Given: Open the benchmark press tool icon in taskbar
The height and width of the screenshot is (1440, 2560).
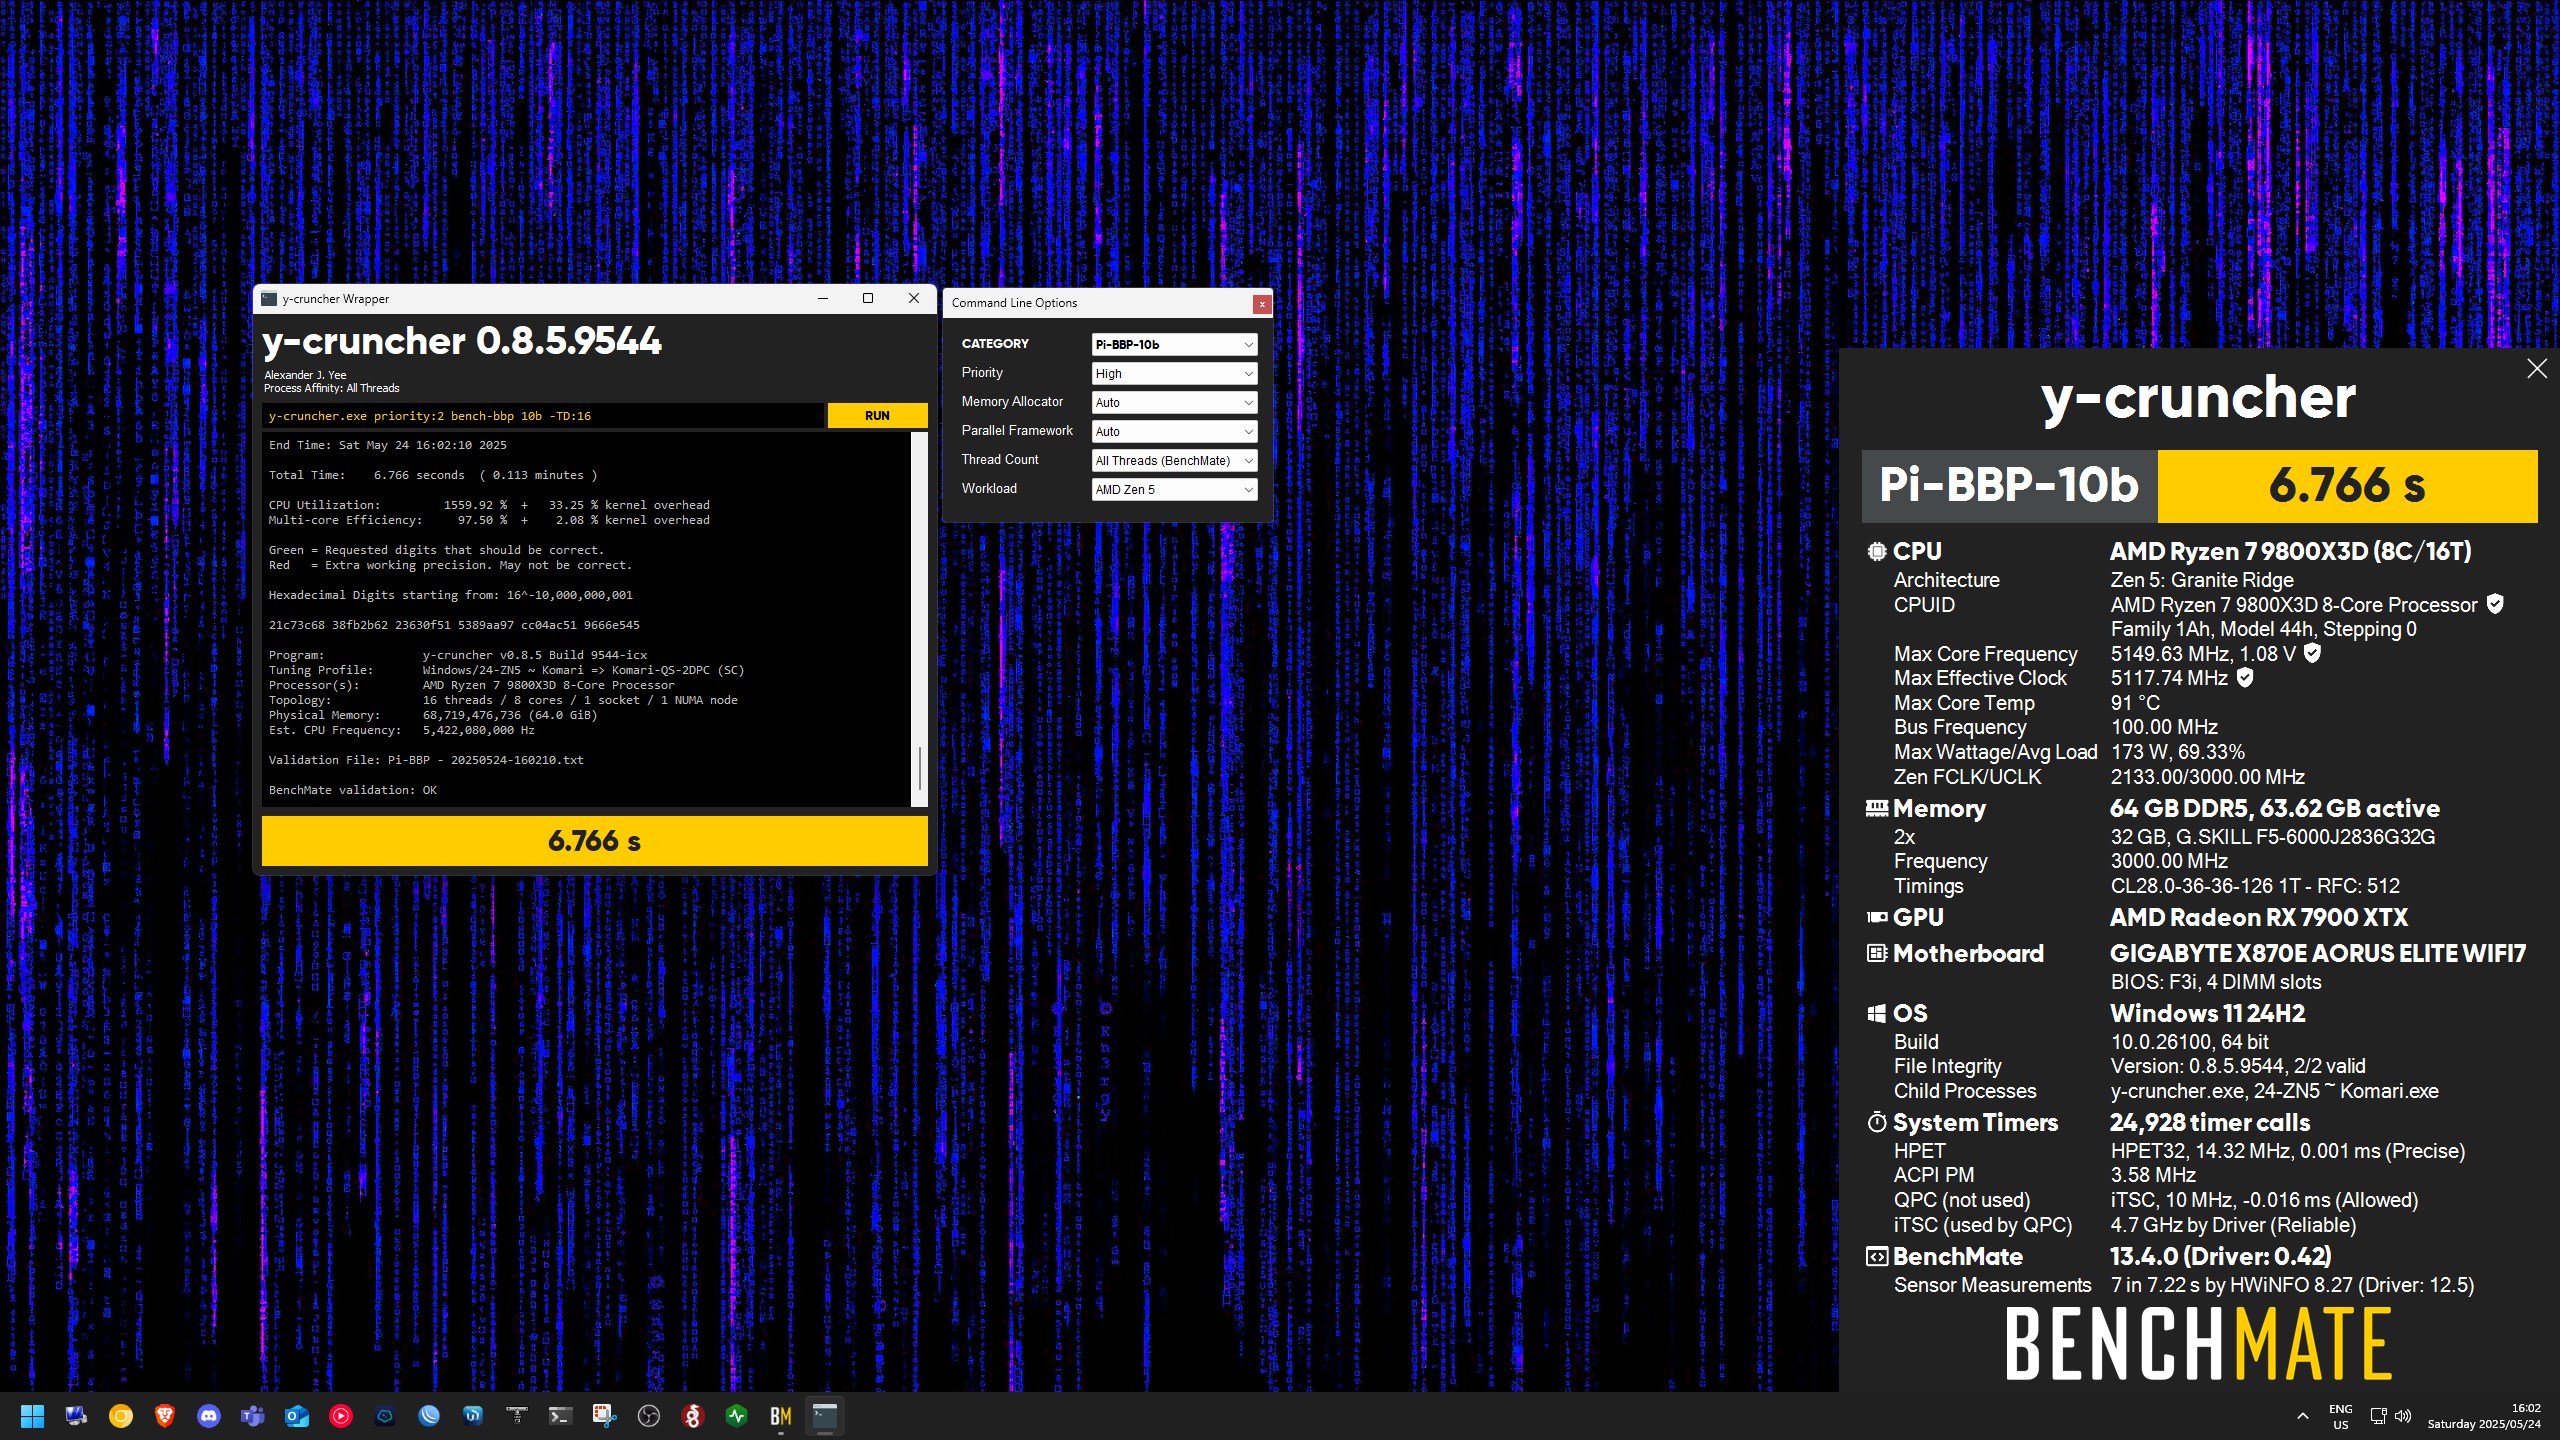Looking at the screenshot, I should (x=517, y=1416).
